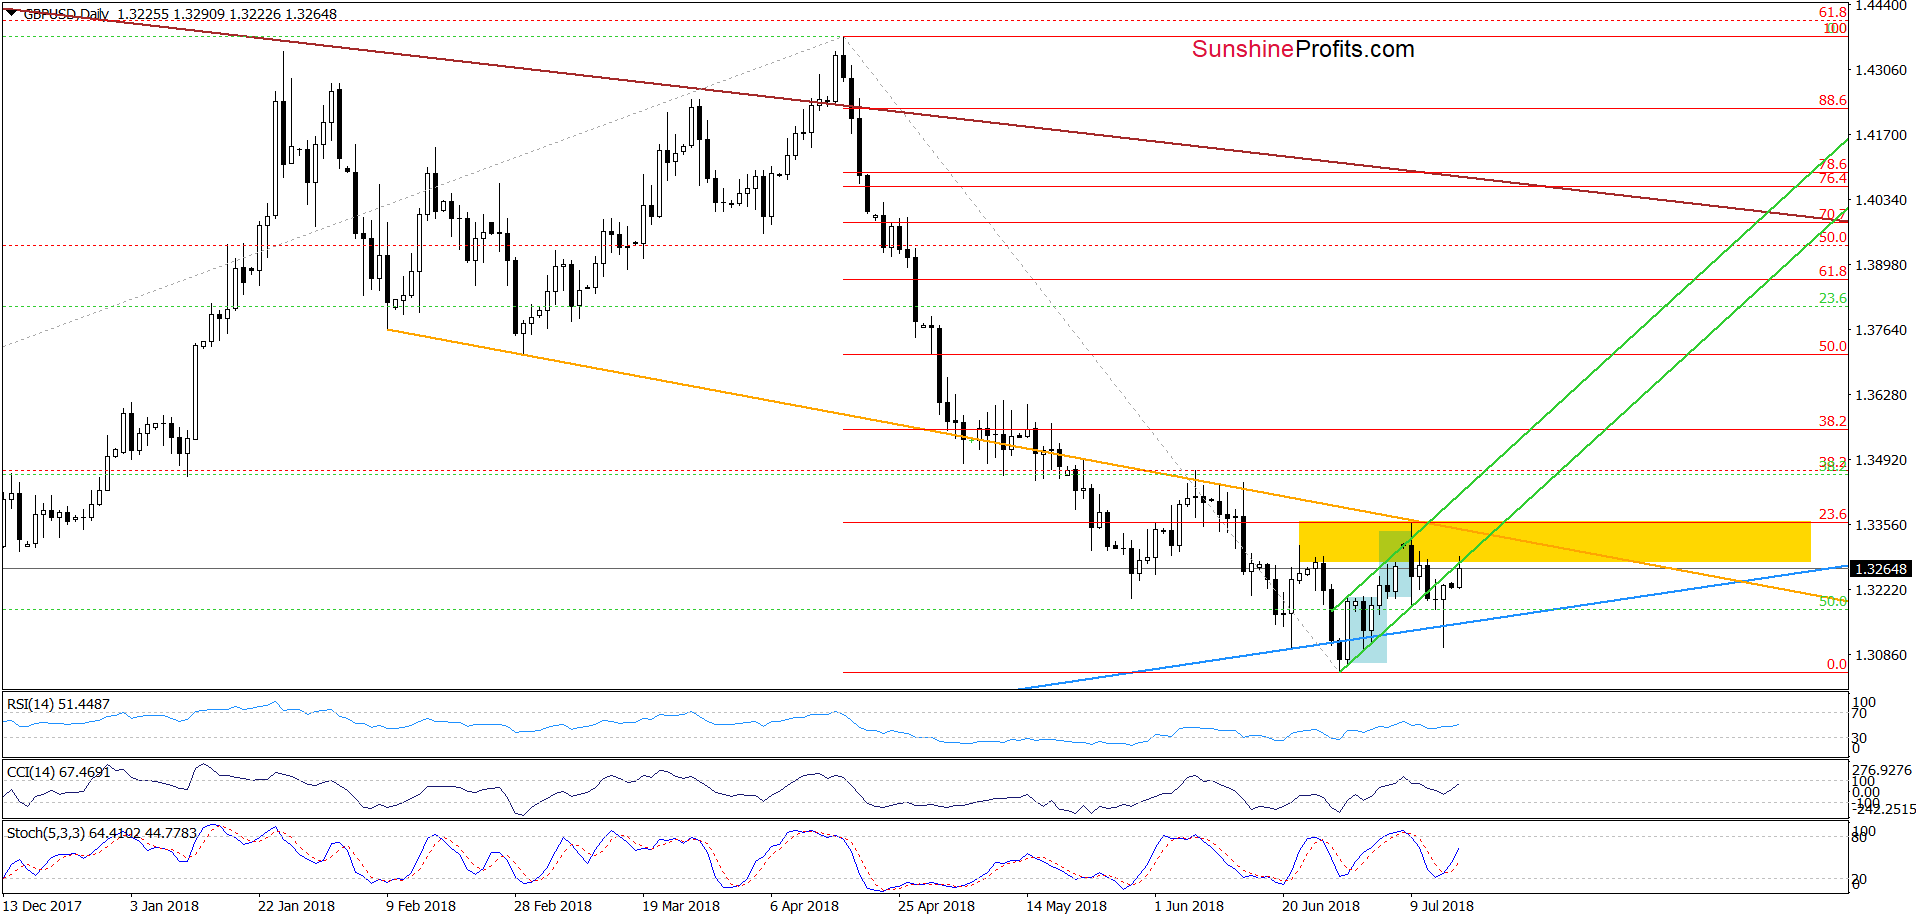Screen dimensions: 1916x920
Task: Click the 1.44400 price axis value
Action: [x=1880, y=6]
